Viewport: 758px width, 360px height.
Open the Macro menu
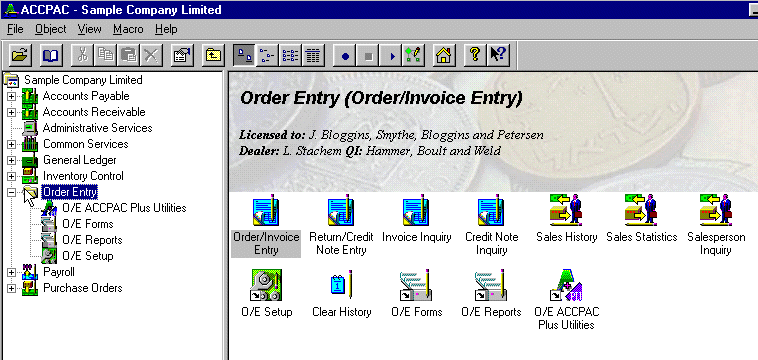coord(128,29)
